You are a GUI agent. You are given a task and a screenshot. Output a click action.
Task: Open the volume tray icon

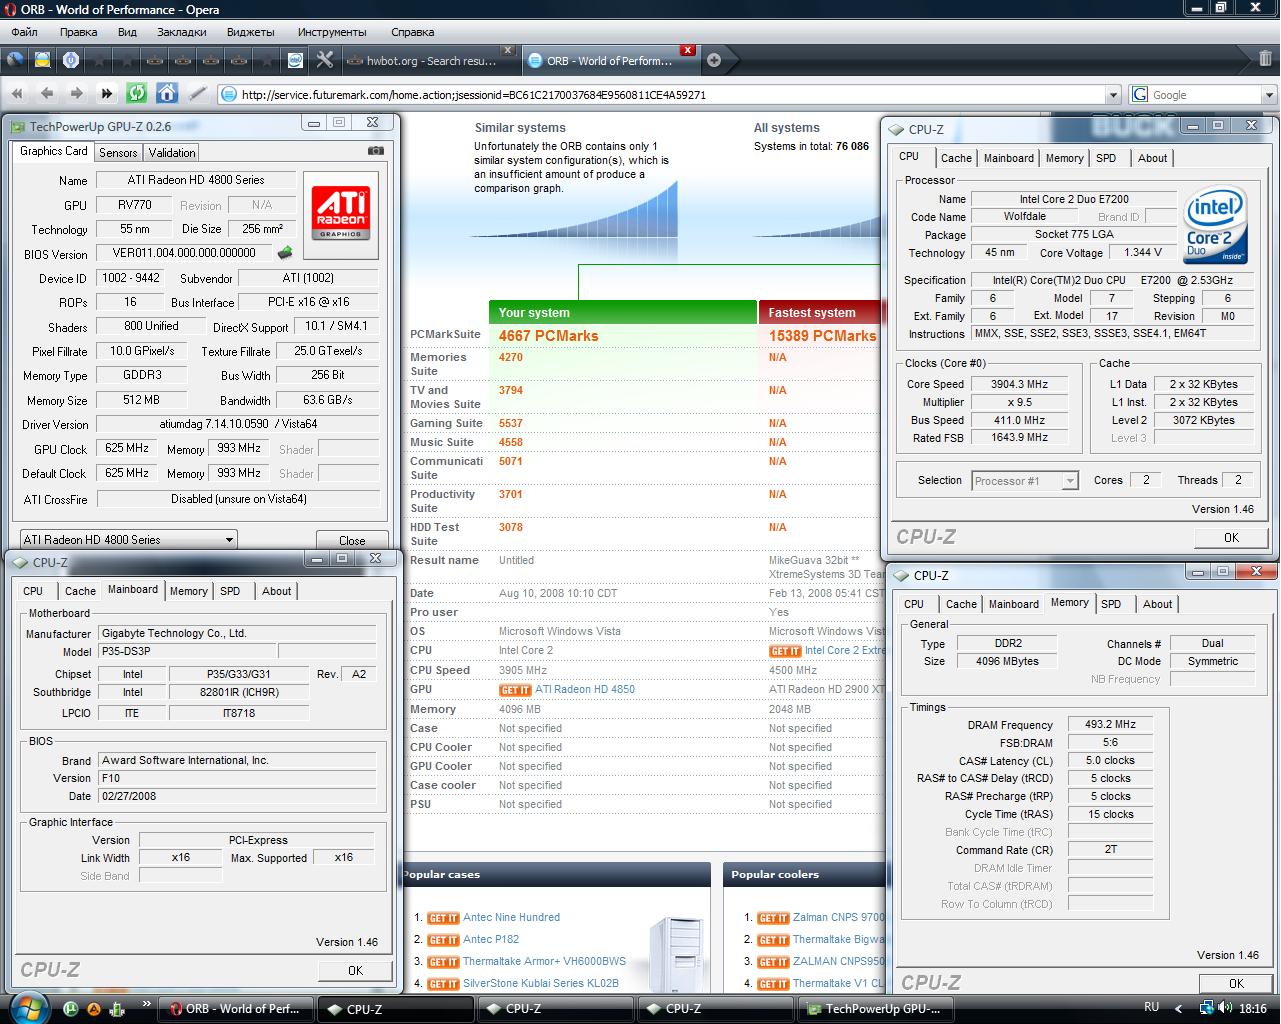tap(1225, 1008)
